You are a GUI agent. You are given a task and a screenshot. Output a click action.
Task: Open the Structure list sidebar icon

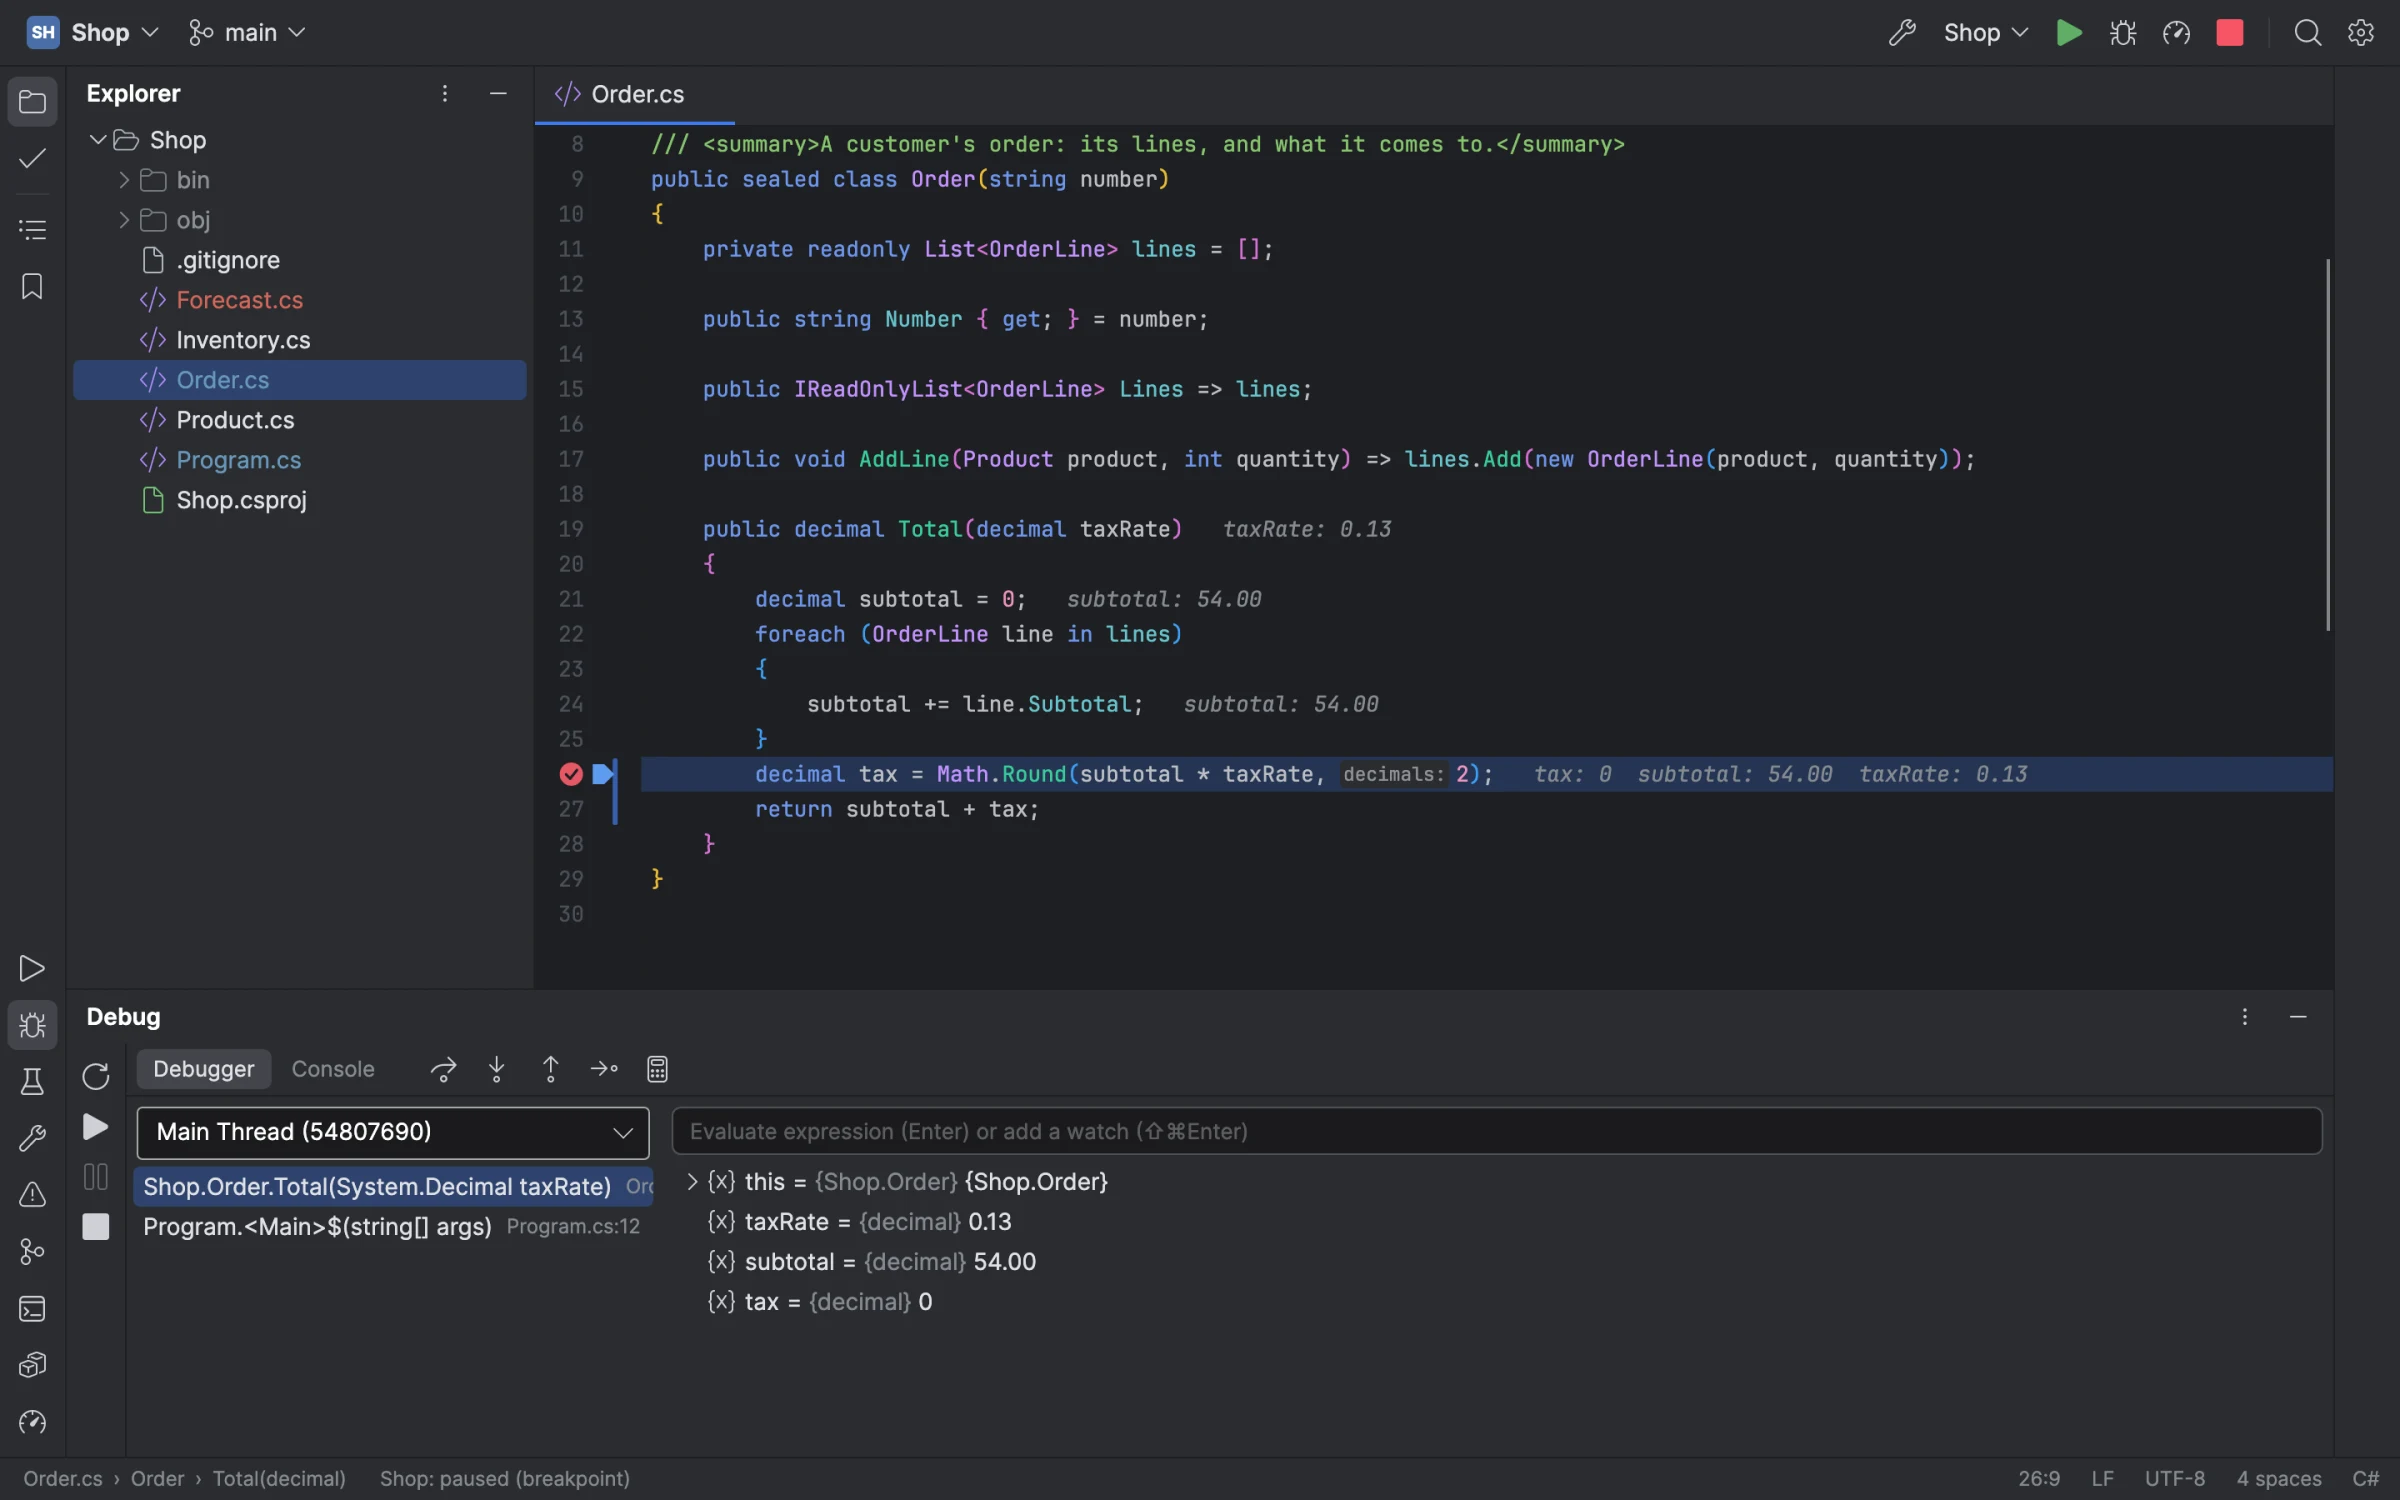pos(32,230)
